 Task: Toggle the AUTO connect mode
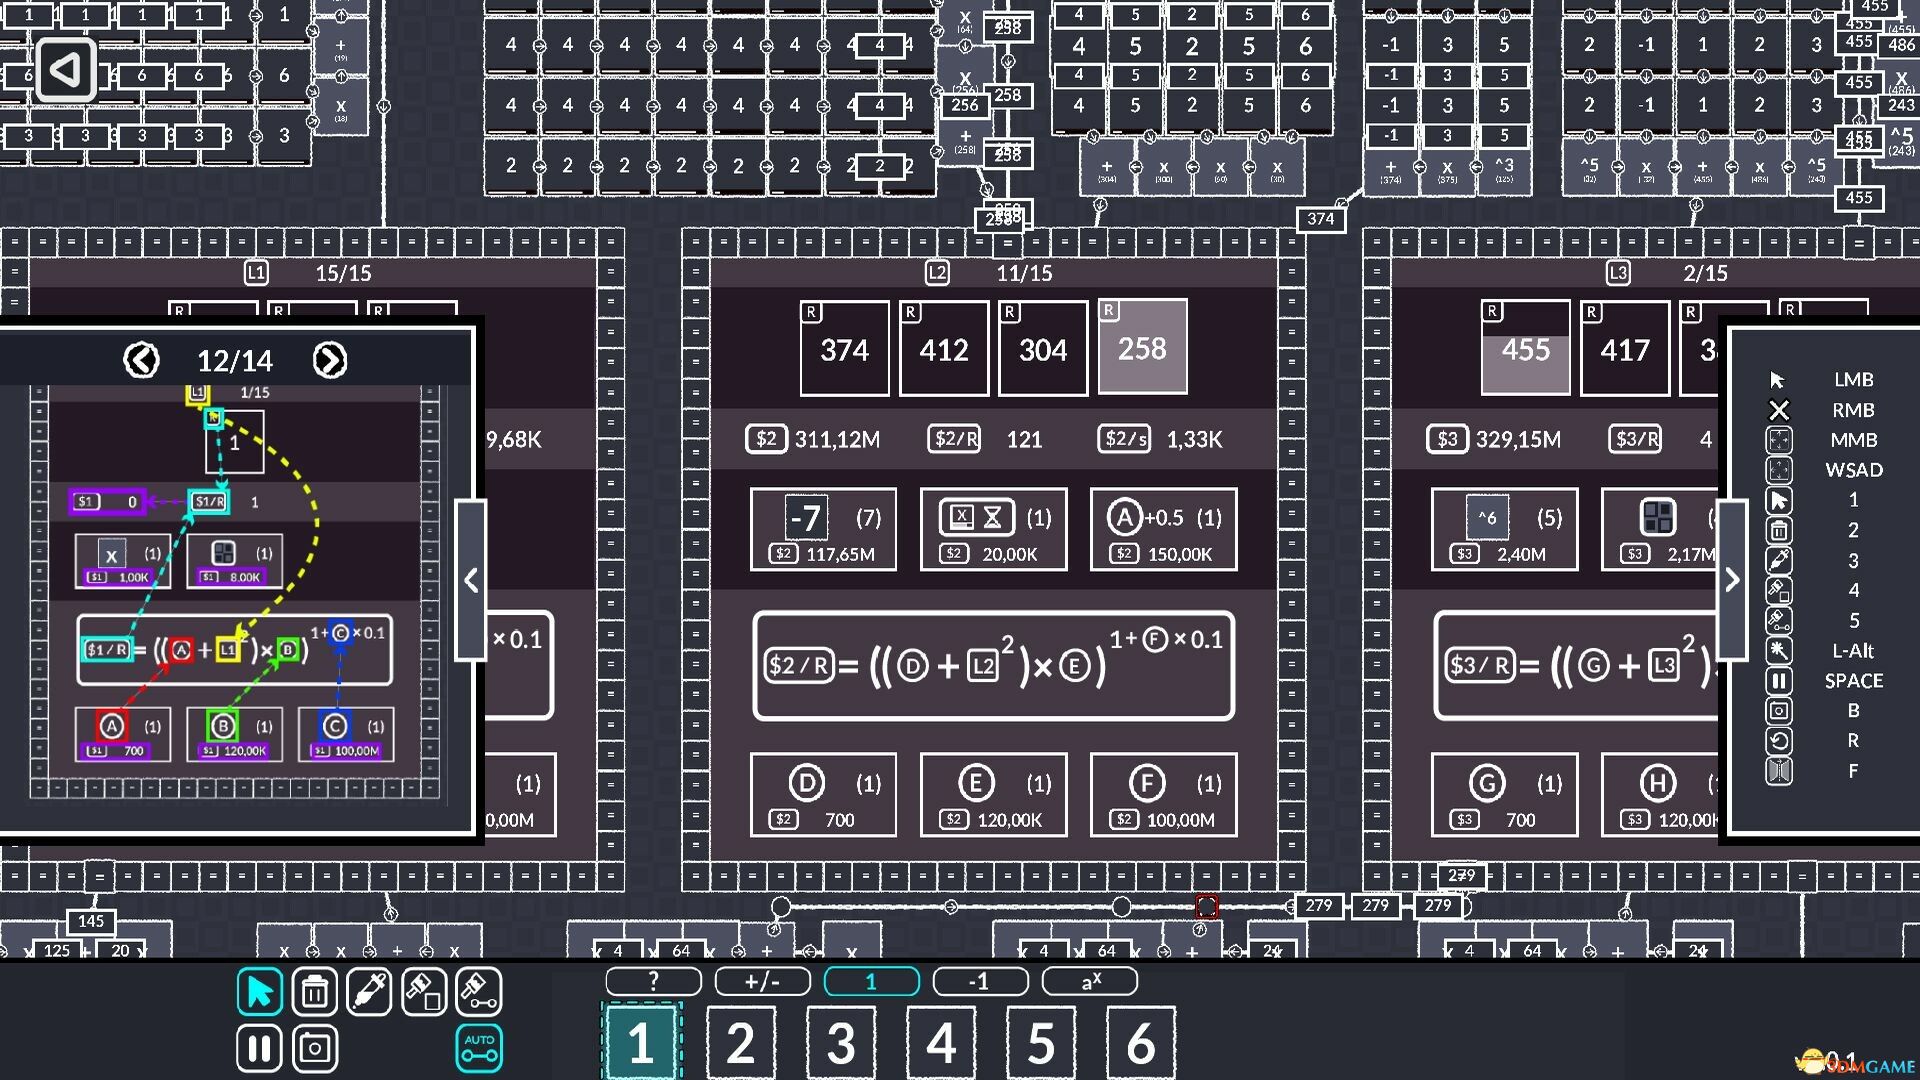point(478,1048)
